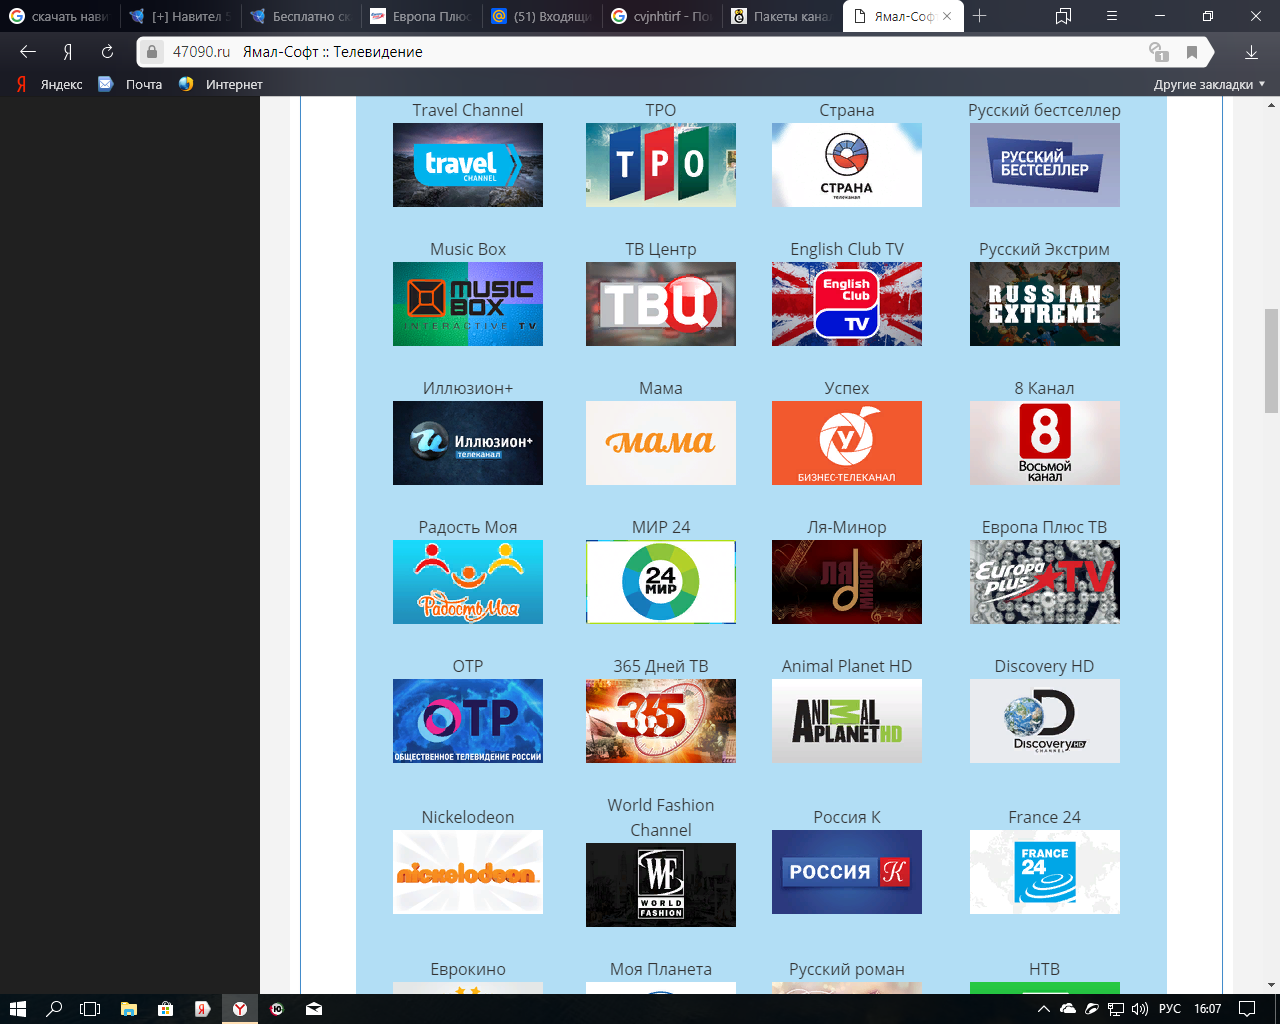
Task: Select the World Fashion Channel logo
Action: pyautogui.click(x=661, y=885)
